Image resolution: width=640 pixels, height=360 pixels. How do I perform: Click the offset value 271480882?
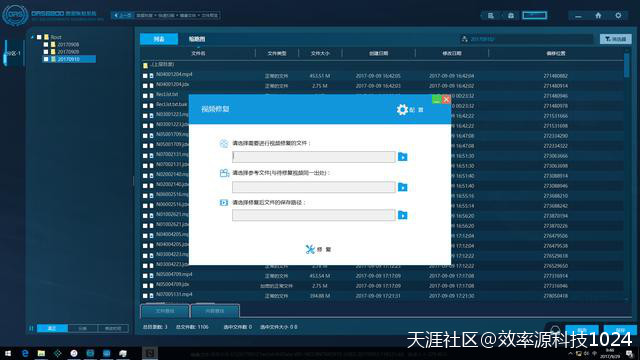[556, 76]
